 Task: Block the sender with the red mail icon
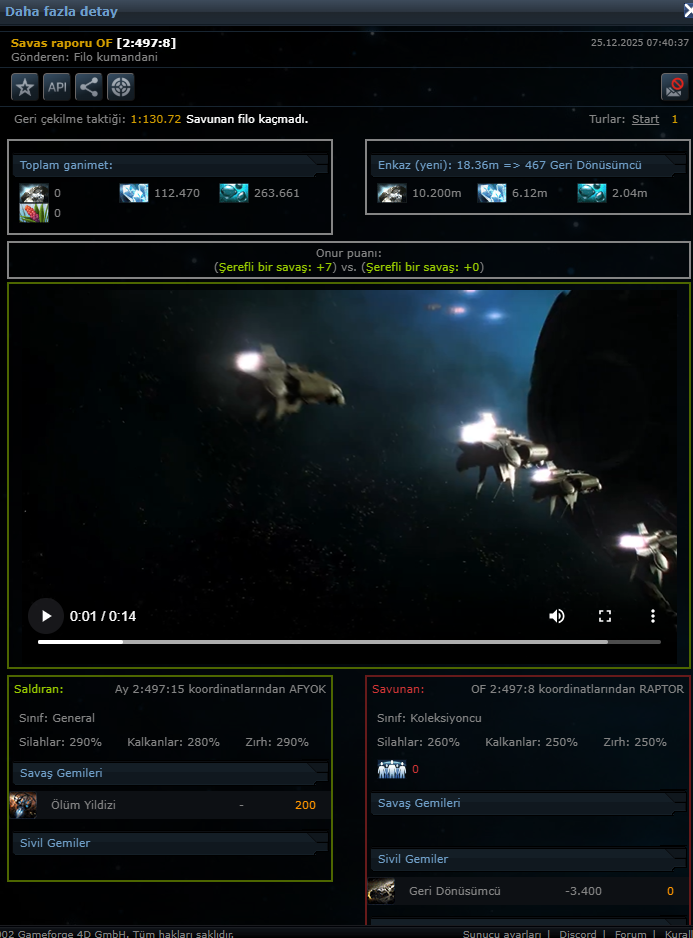pyautogui.click(x=674, y=87)
